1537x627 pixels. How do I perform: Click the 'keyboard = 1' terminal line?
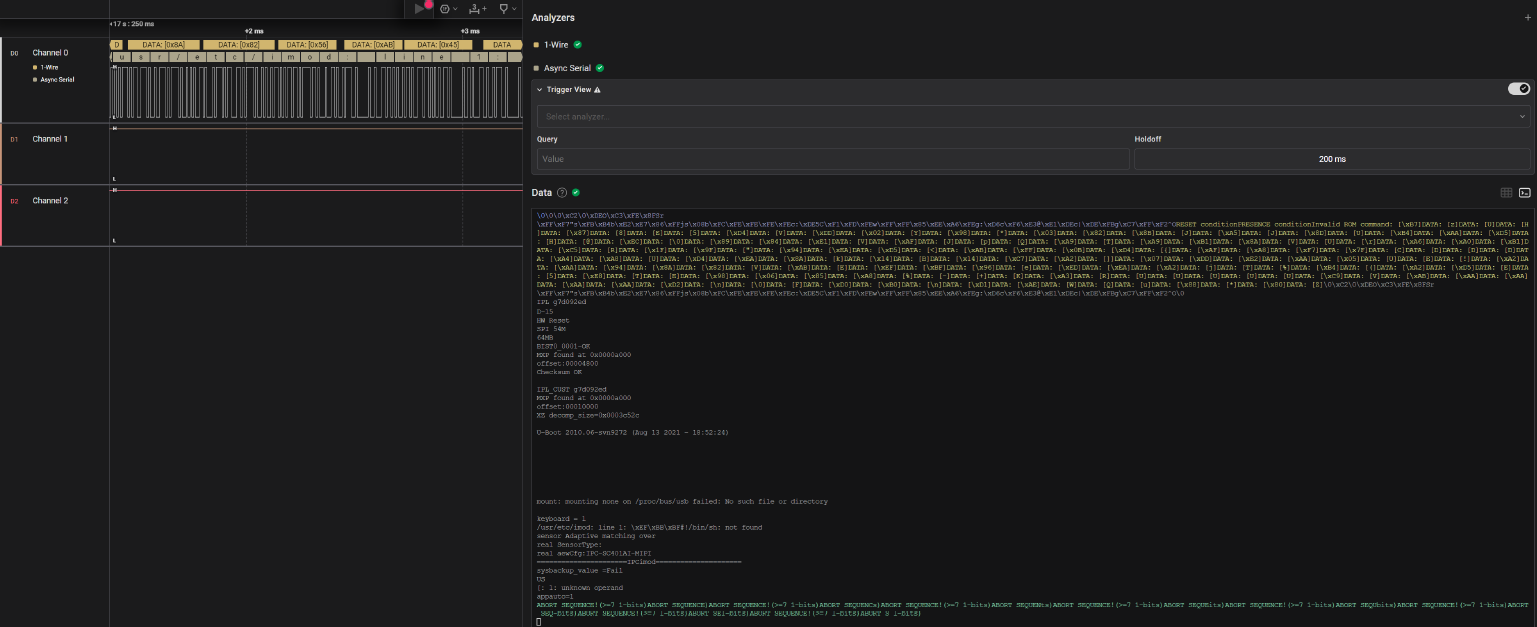coord(560,519)
